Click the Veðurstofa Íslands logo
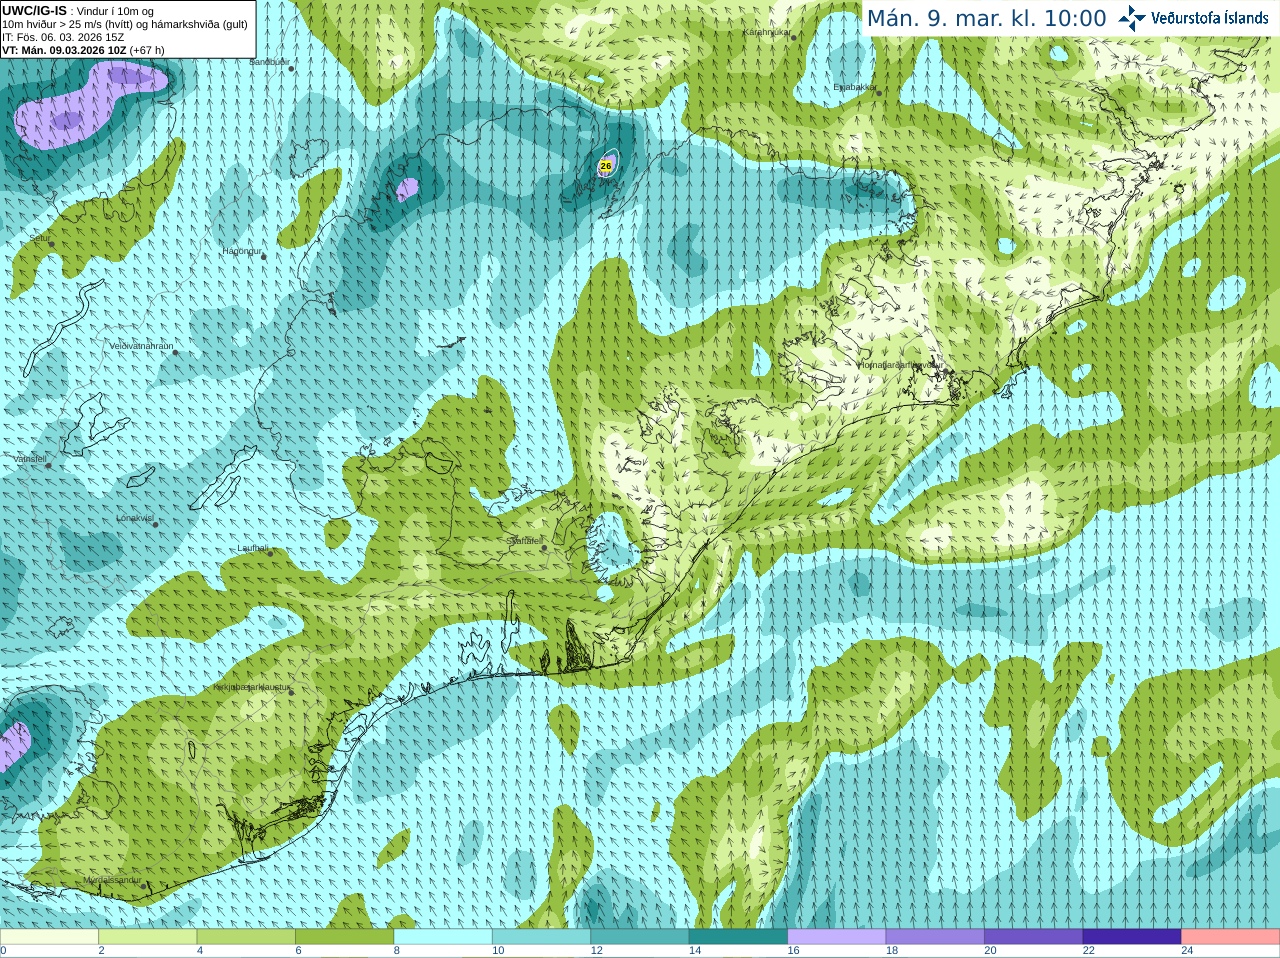The image size is (1280, 958). (x=1193, y=18)
